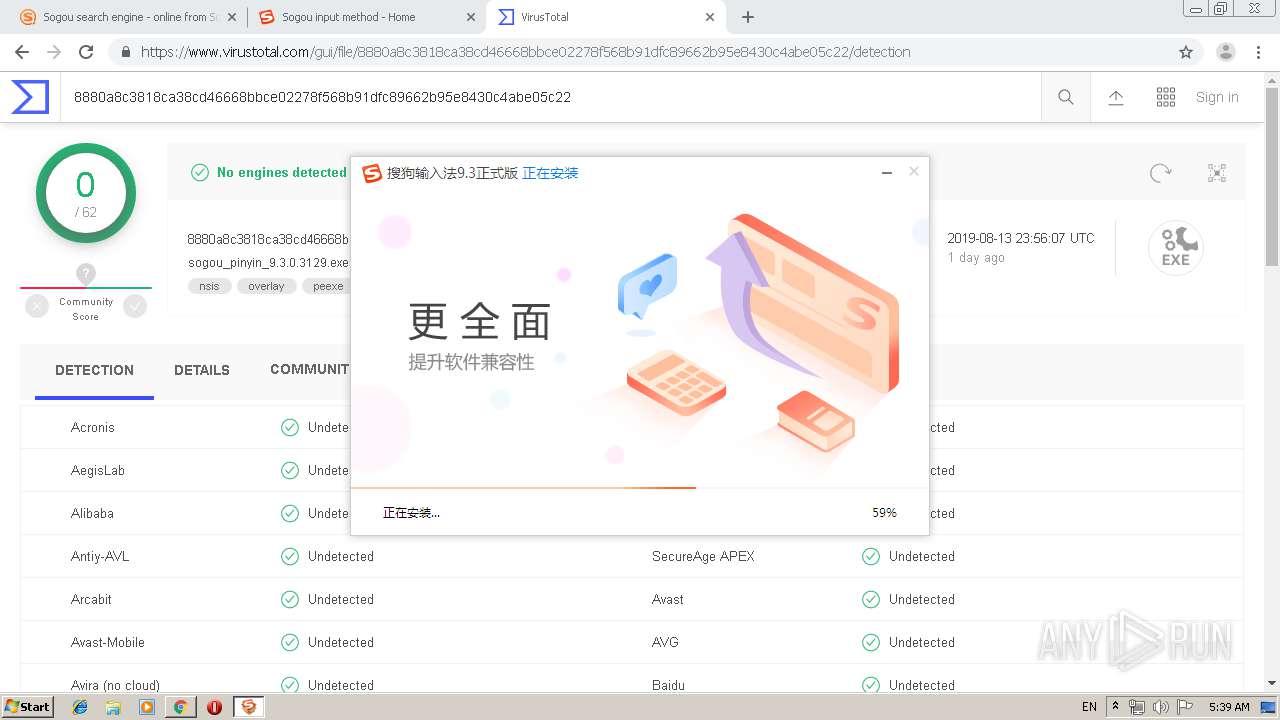Click the Avast-Mobile engine name
1280x720 pixels.
(x=108, y=642)
